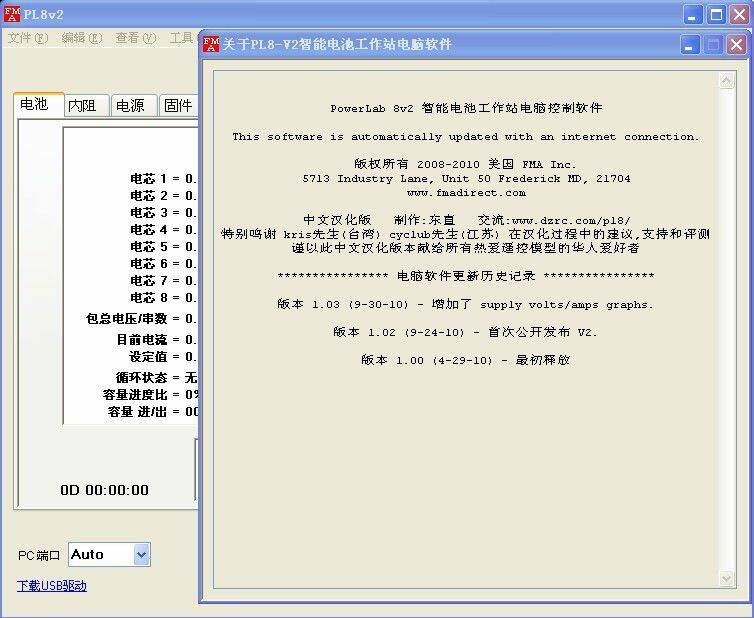Close the About PL8-V2 dialog
754x618 pixels.
(736, 45)
